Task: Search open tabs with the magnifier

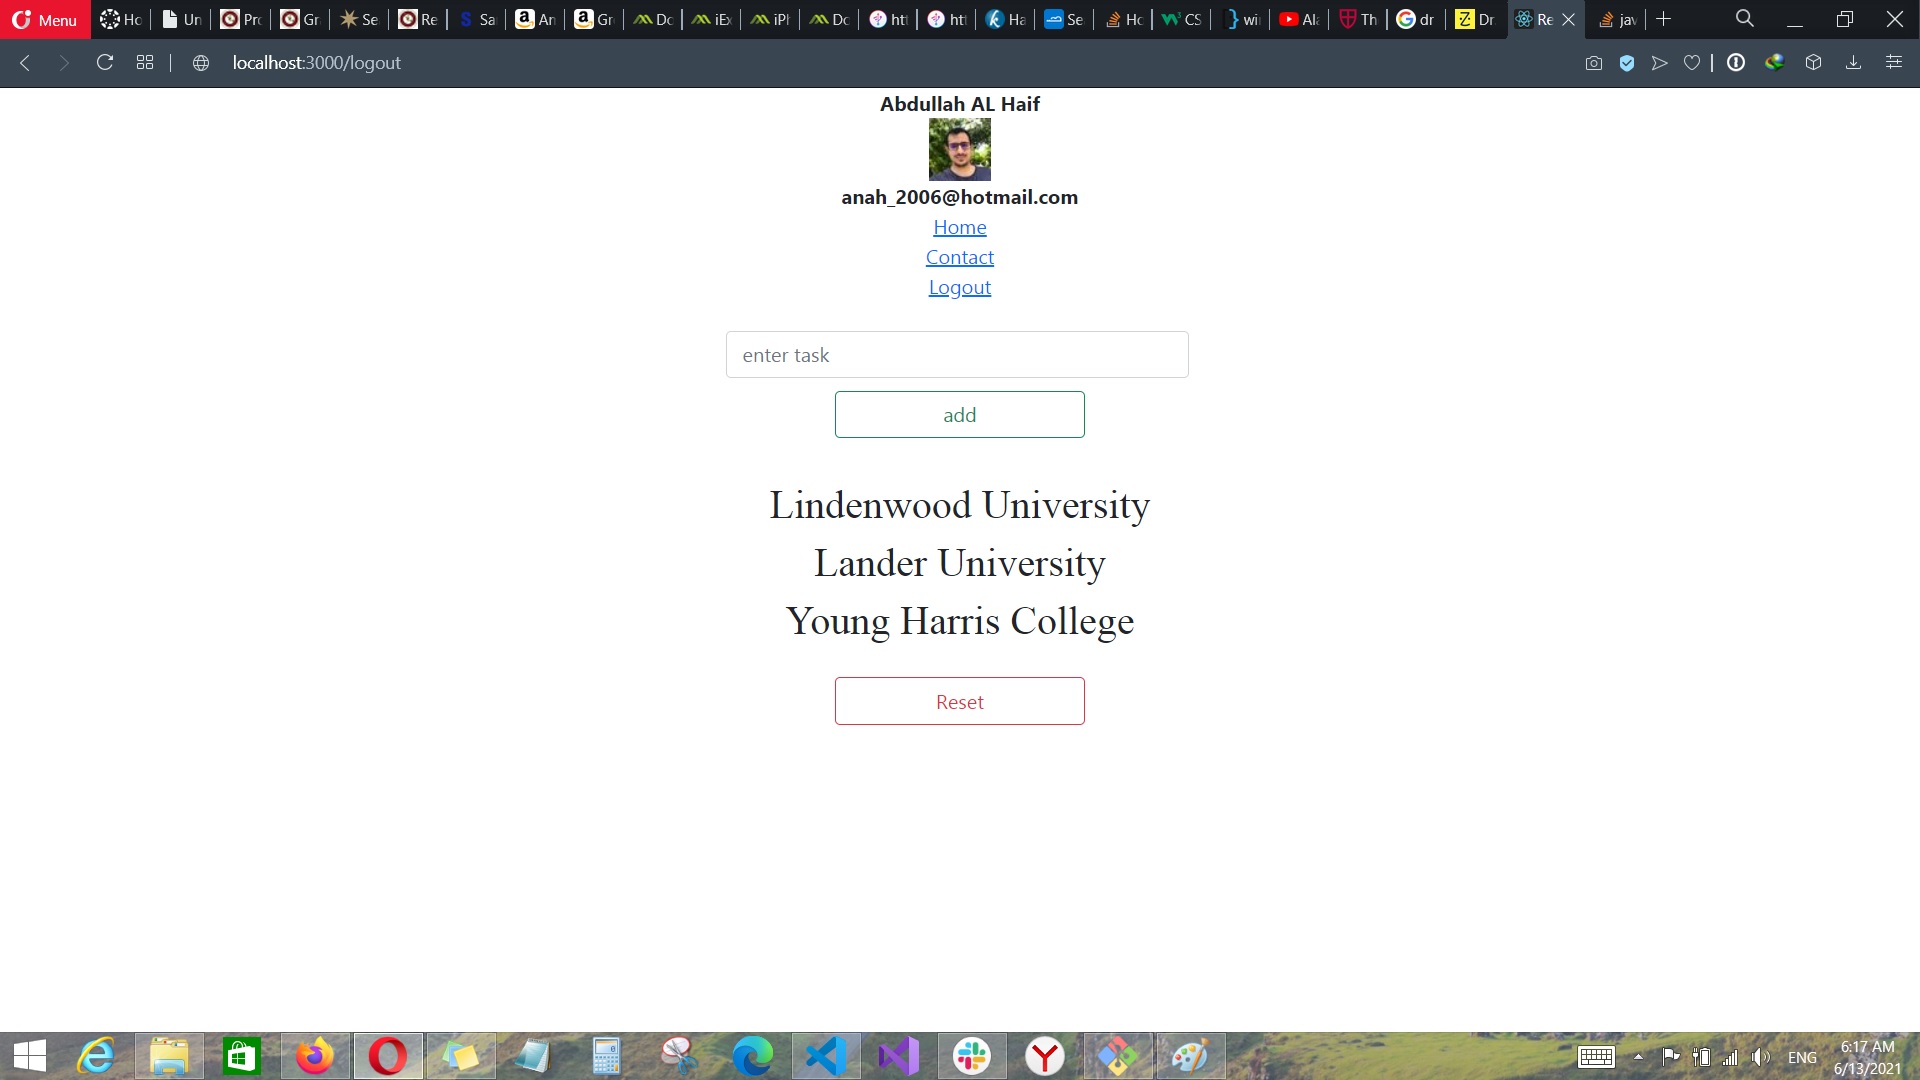Action: (x=1744, y=19)
